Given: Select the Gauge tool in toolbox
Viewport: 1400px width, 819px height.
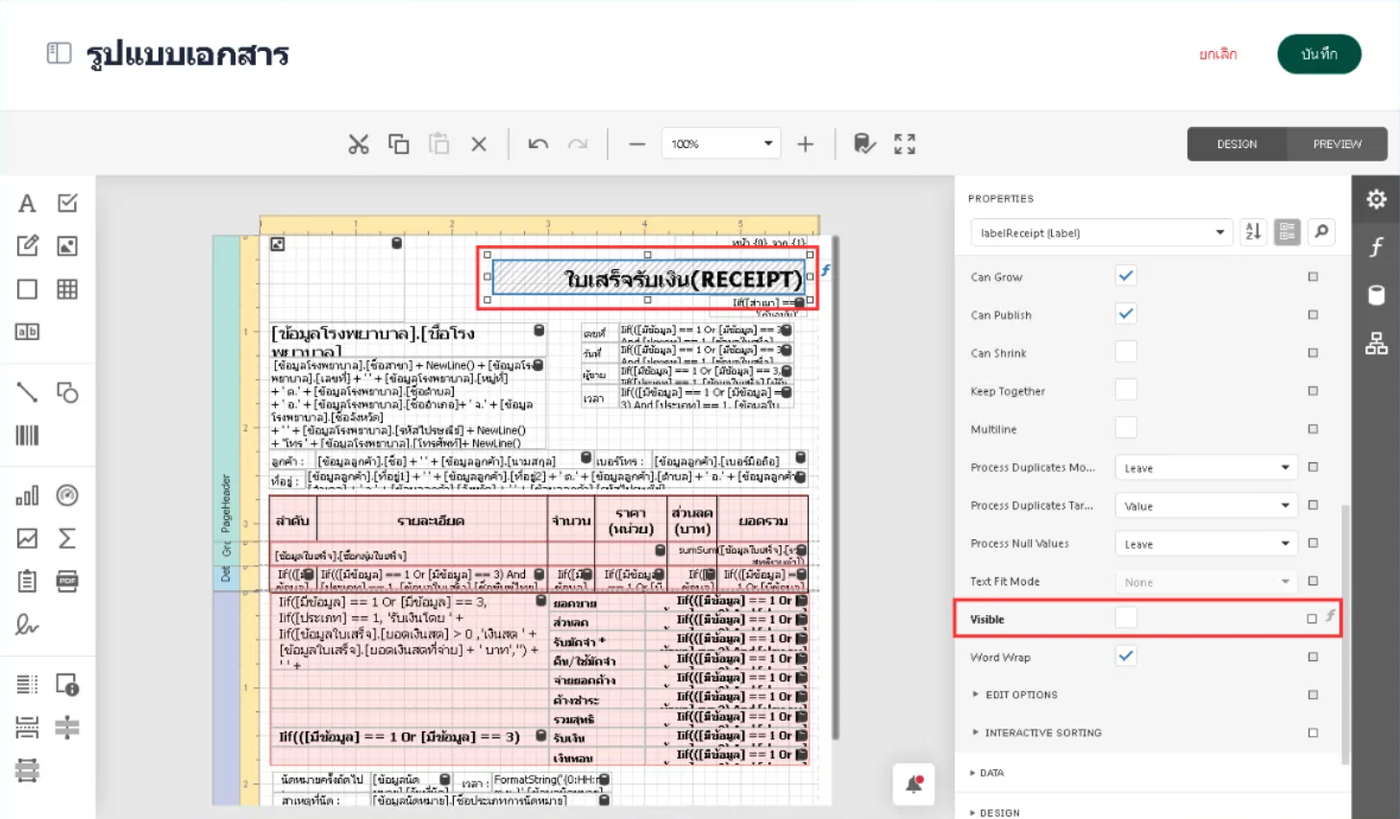Looking at the screenshot, I should 67,496.
